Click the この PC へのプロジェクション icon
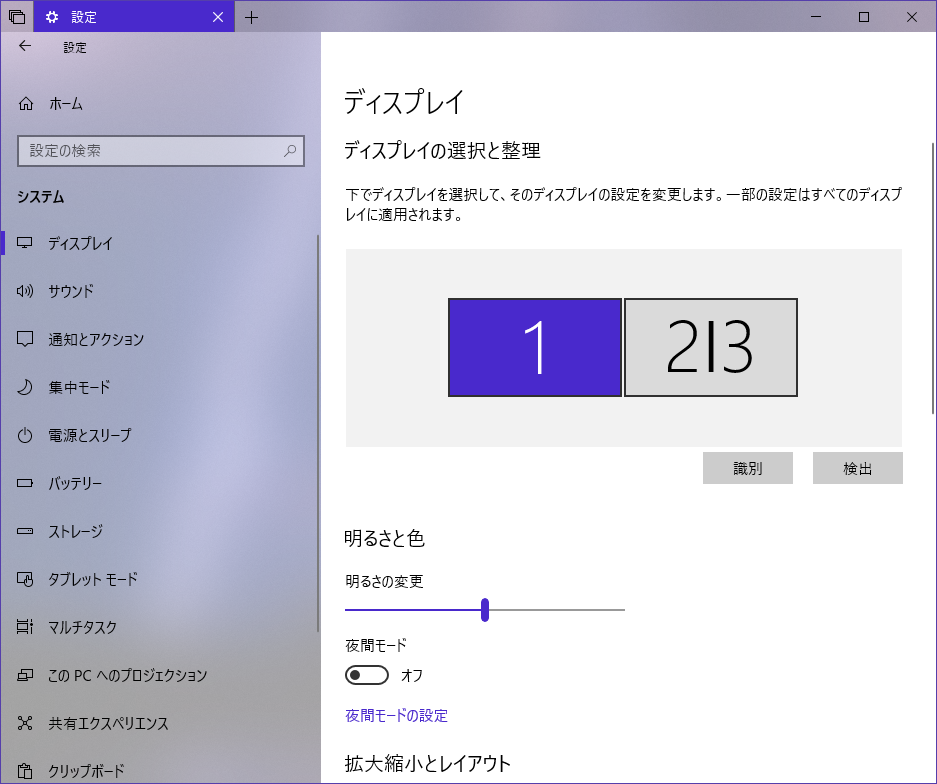This screenshot has height=784, width=937. click(x=25, y=675)
